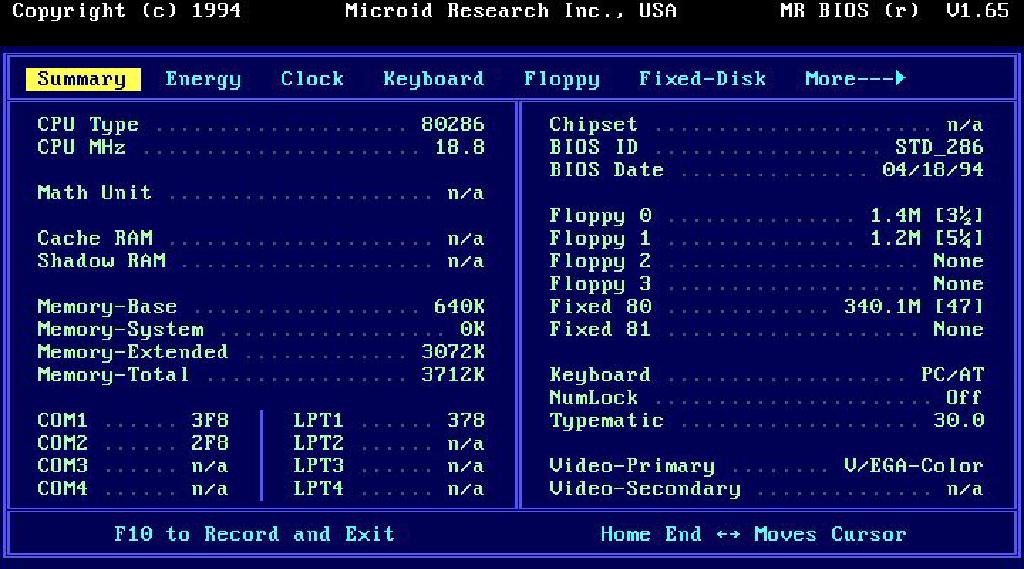Click the LPT1 address 378
The width and height of the screenshot is (1024, 569).
[466, 420]
